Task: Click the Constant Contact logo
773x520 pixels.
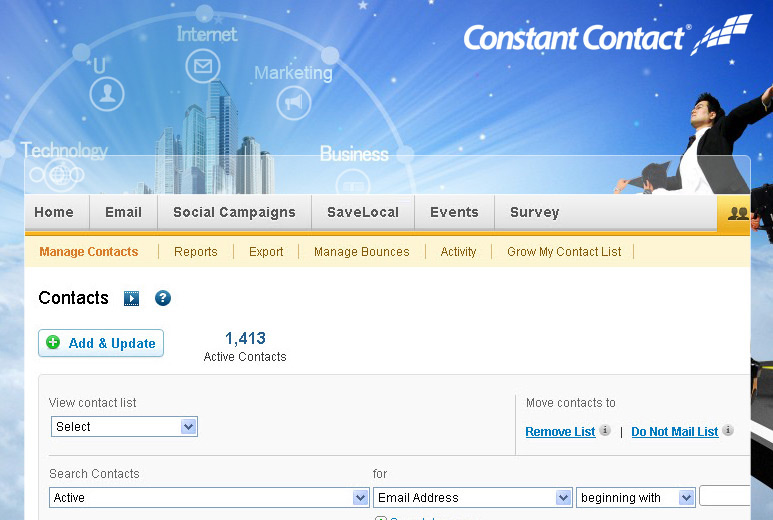Action: [x=607, y=37]
